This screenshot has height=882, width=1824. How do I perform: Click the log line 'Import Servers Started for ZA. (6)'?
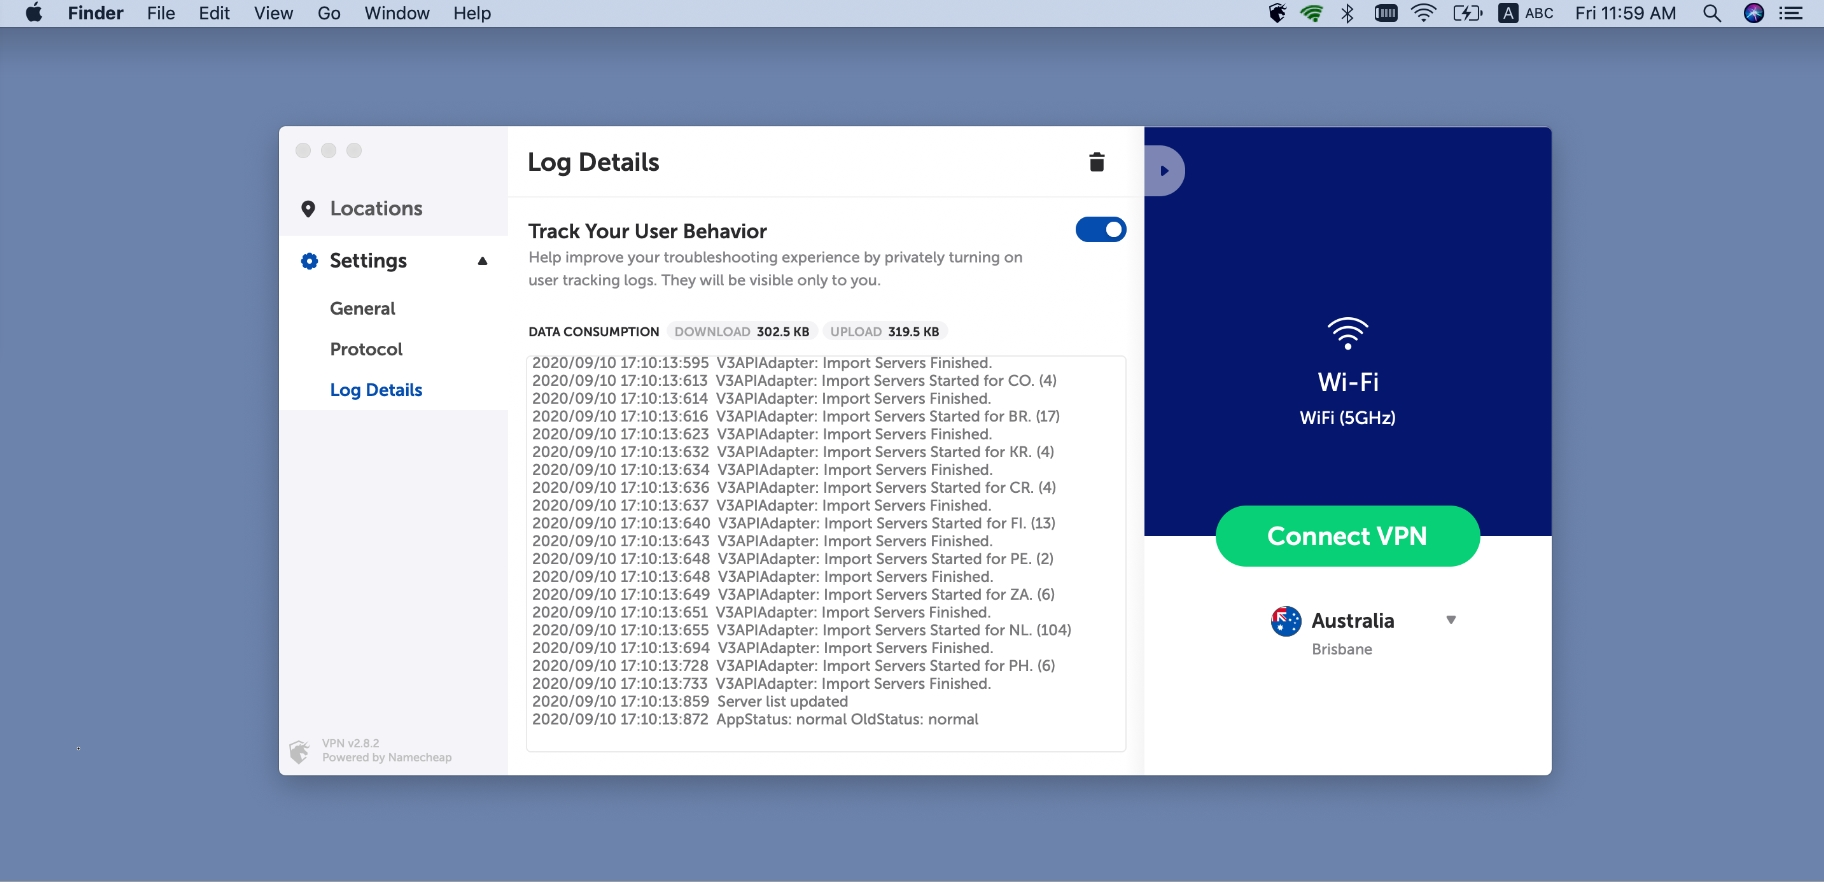[x=793, y=595]
